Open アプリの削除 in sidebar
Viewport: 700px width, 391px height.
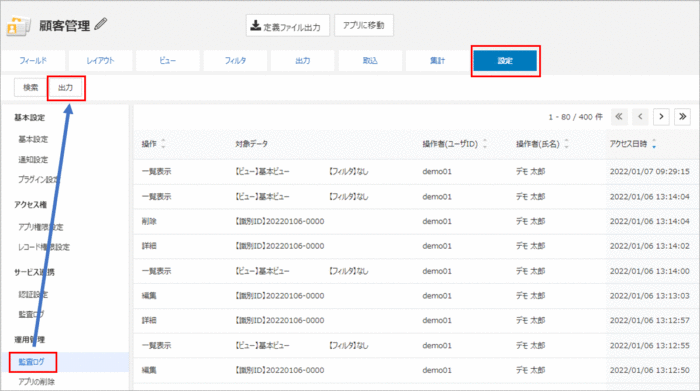(37, 382)
